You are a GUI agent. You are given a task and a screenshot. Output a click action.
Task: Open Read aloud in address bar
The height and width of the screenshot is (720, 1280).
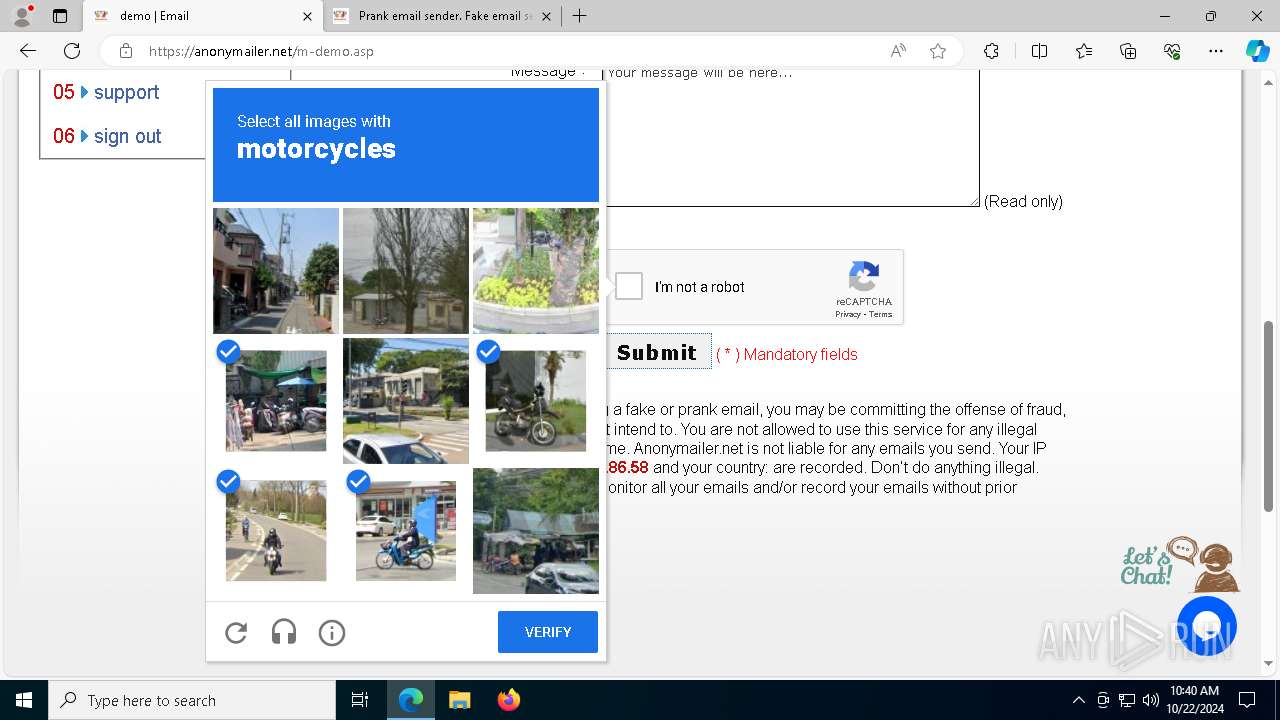pyautogui.click(x=898, y=51)
